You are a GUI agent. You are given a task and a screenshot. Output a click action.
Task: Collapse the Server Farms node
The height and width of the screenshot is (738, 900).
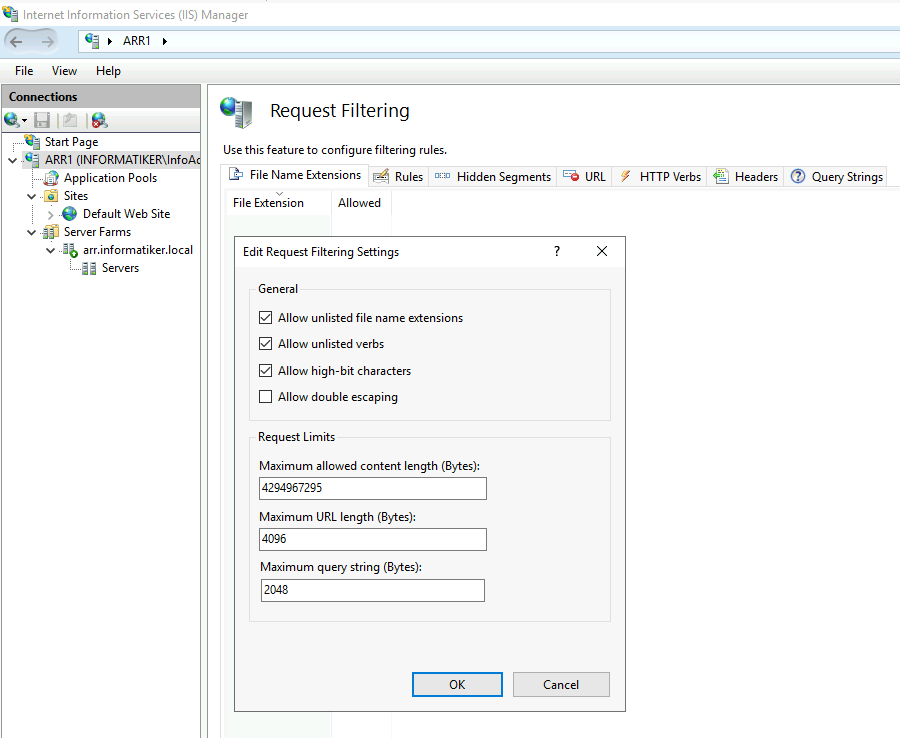point(32,232)
